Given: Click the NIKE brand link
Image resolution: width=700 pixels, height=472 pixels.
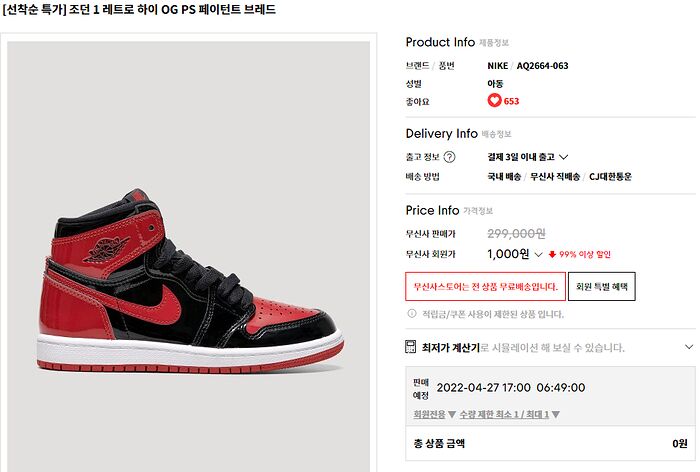Looking at the screenshot, I should tap(497, 66).
